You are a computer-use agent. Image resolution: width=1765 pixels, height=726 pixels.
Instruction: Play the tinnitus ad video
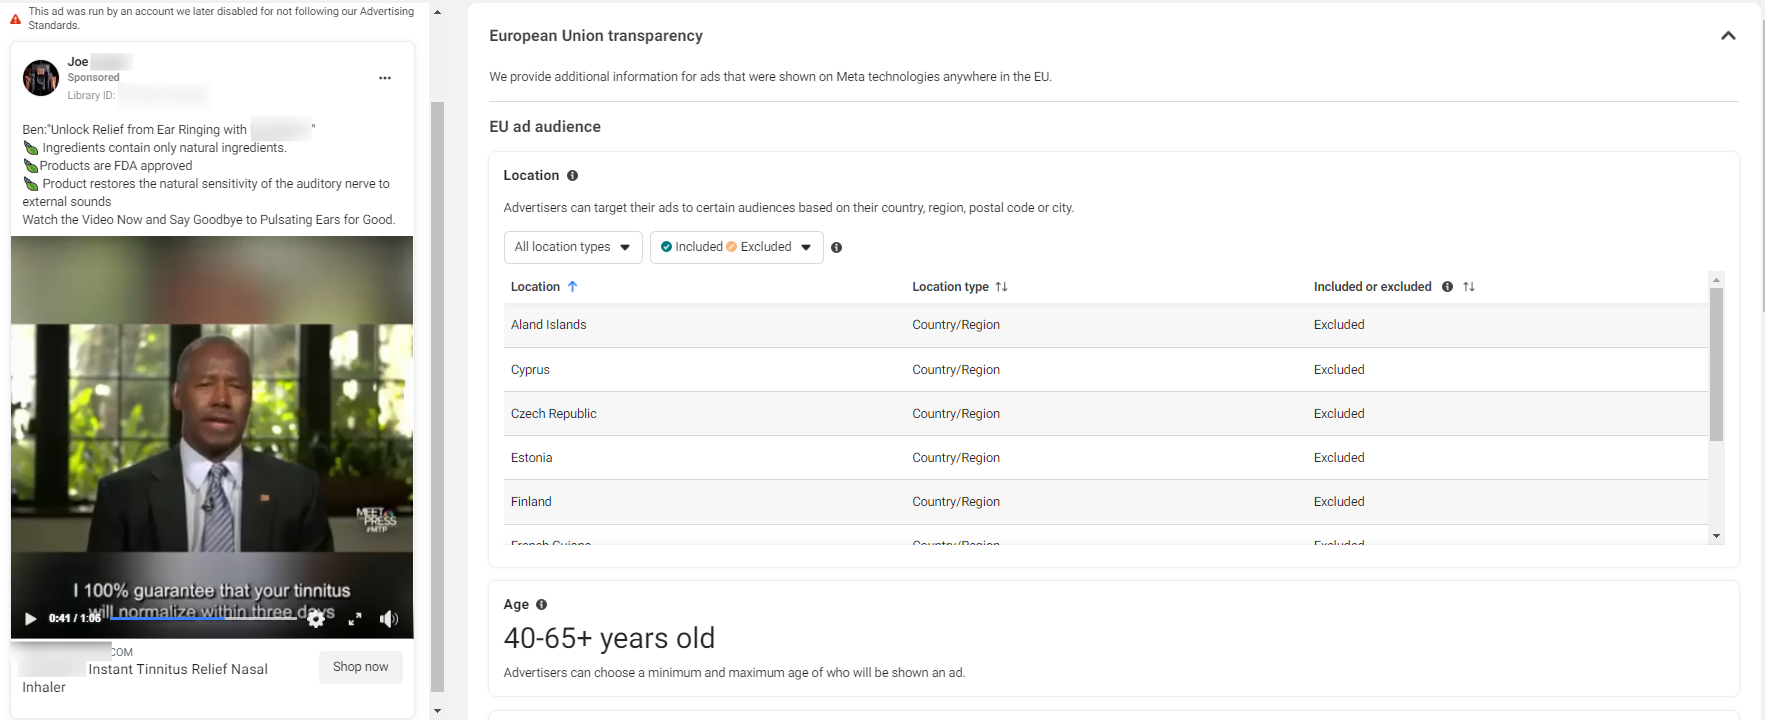tap(30, 619)
